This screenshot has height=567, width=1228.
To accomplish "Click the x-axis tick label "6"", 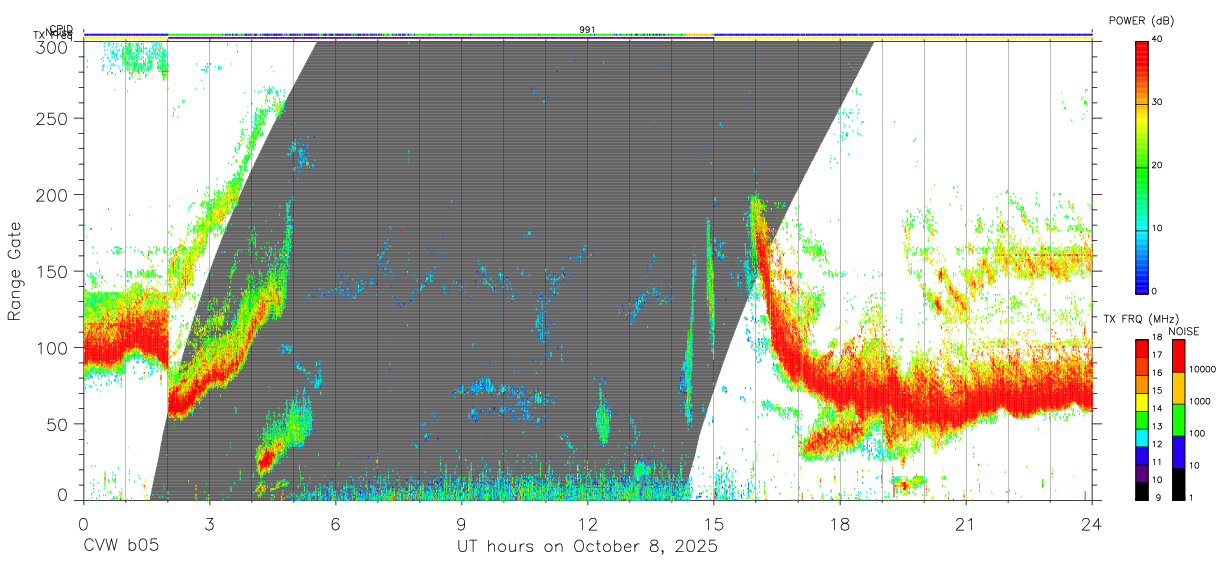I will (335, 523).
